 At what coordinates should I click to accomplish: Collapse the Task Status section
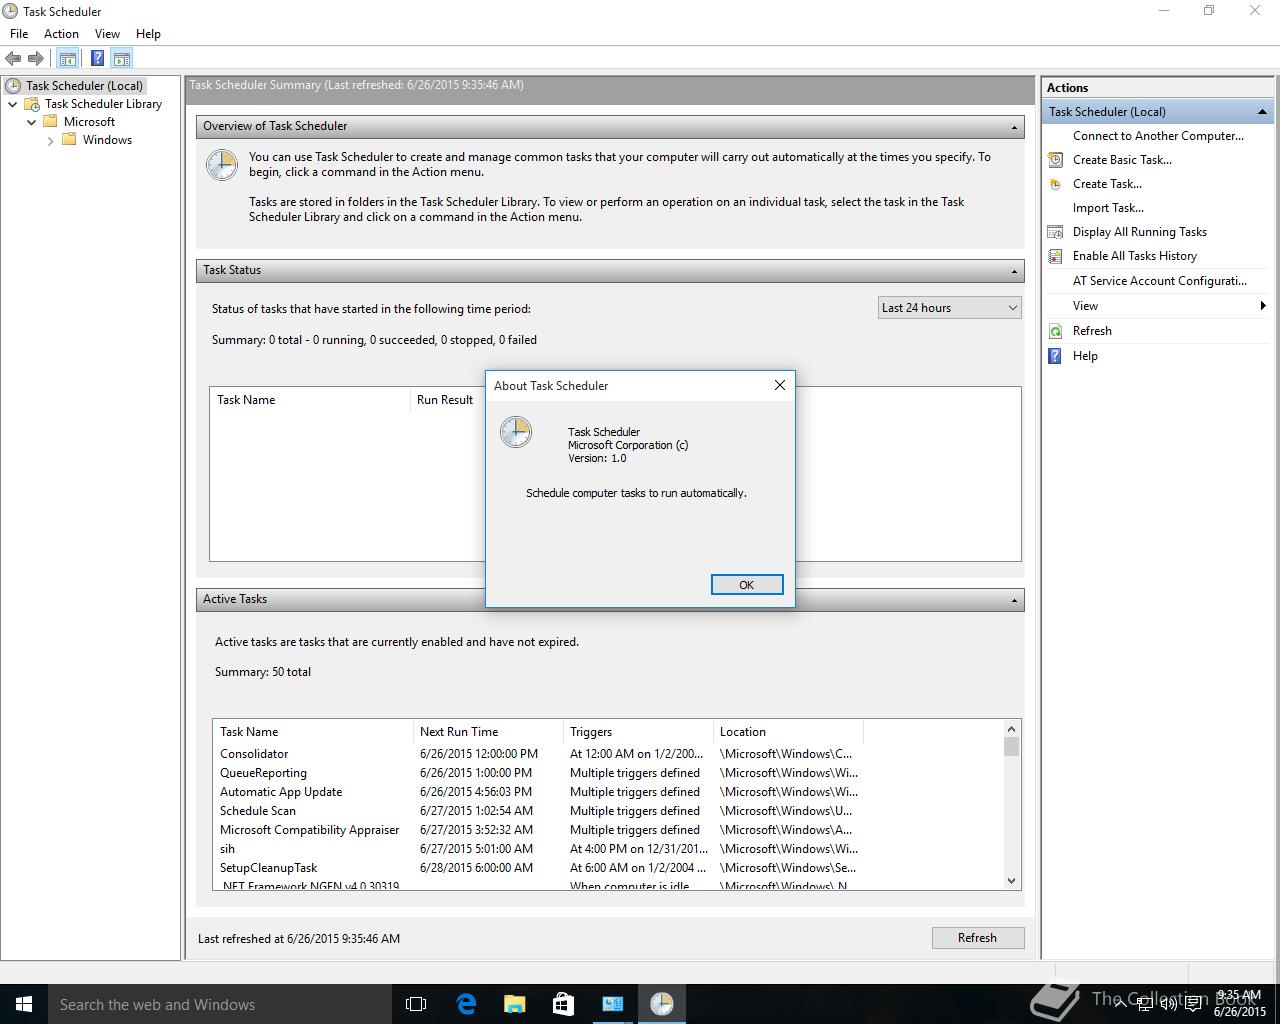coord(1014,271)
